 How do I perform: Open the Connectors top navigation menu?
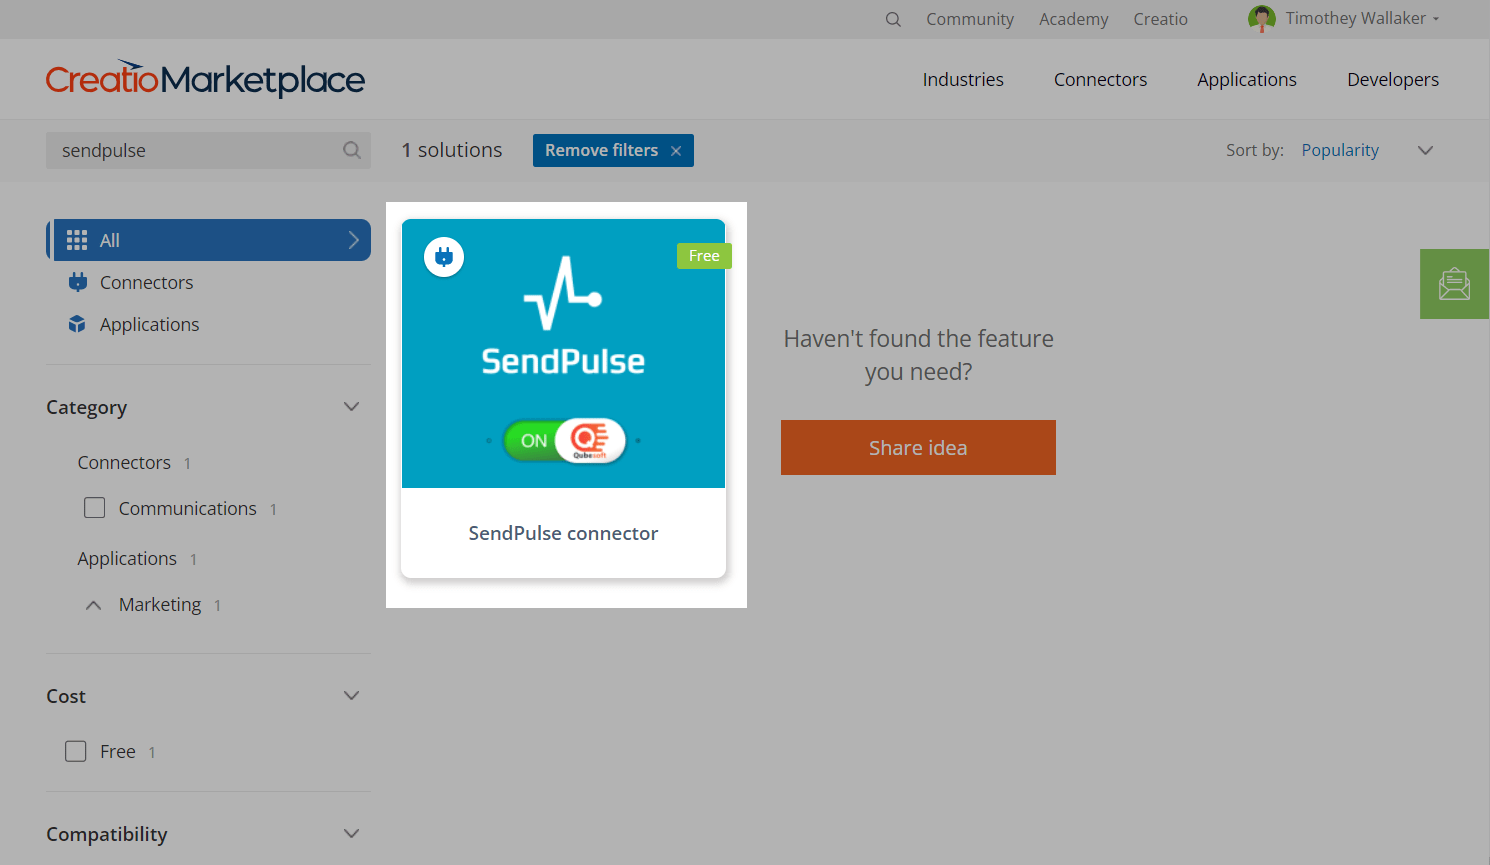coord(1100,79)
